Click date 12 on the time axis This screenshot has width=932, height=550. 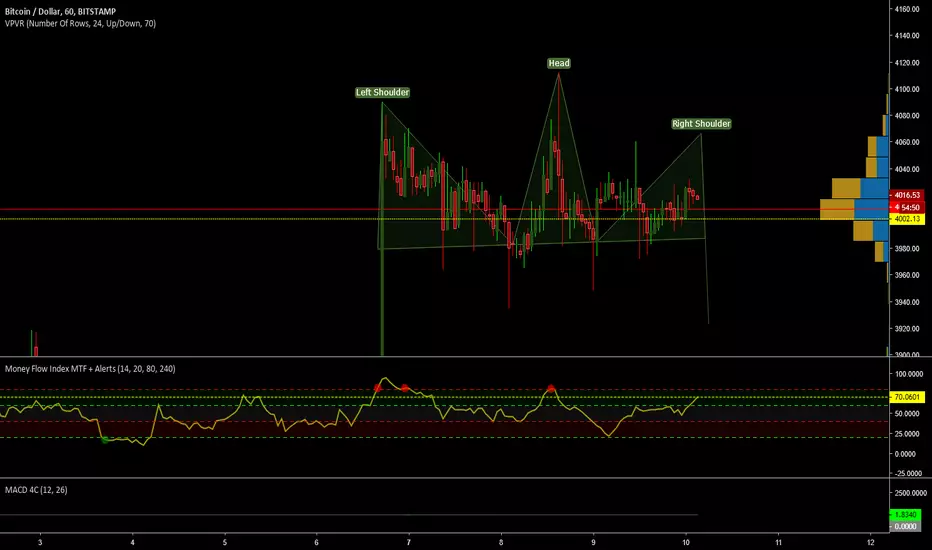pos(871,542)
